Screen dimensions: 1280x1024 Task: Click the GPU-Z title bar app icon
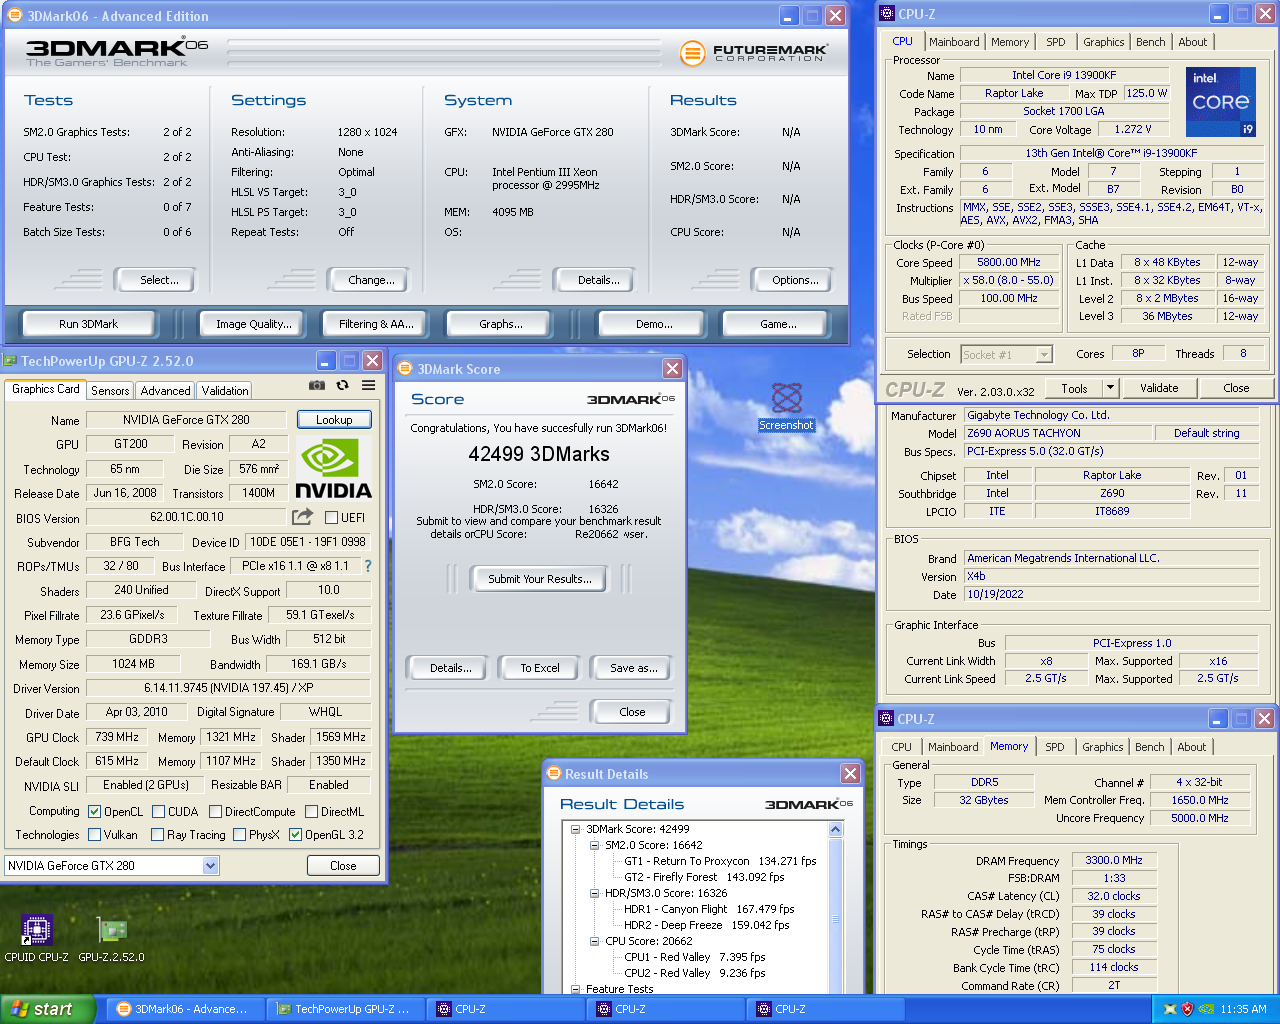click(x=11, y=361)
